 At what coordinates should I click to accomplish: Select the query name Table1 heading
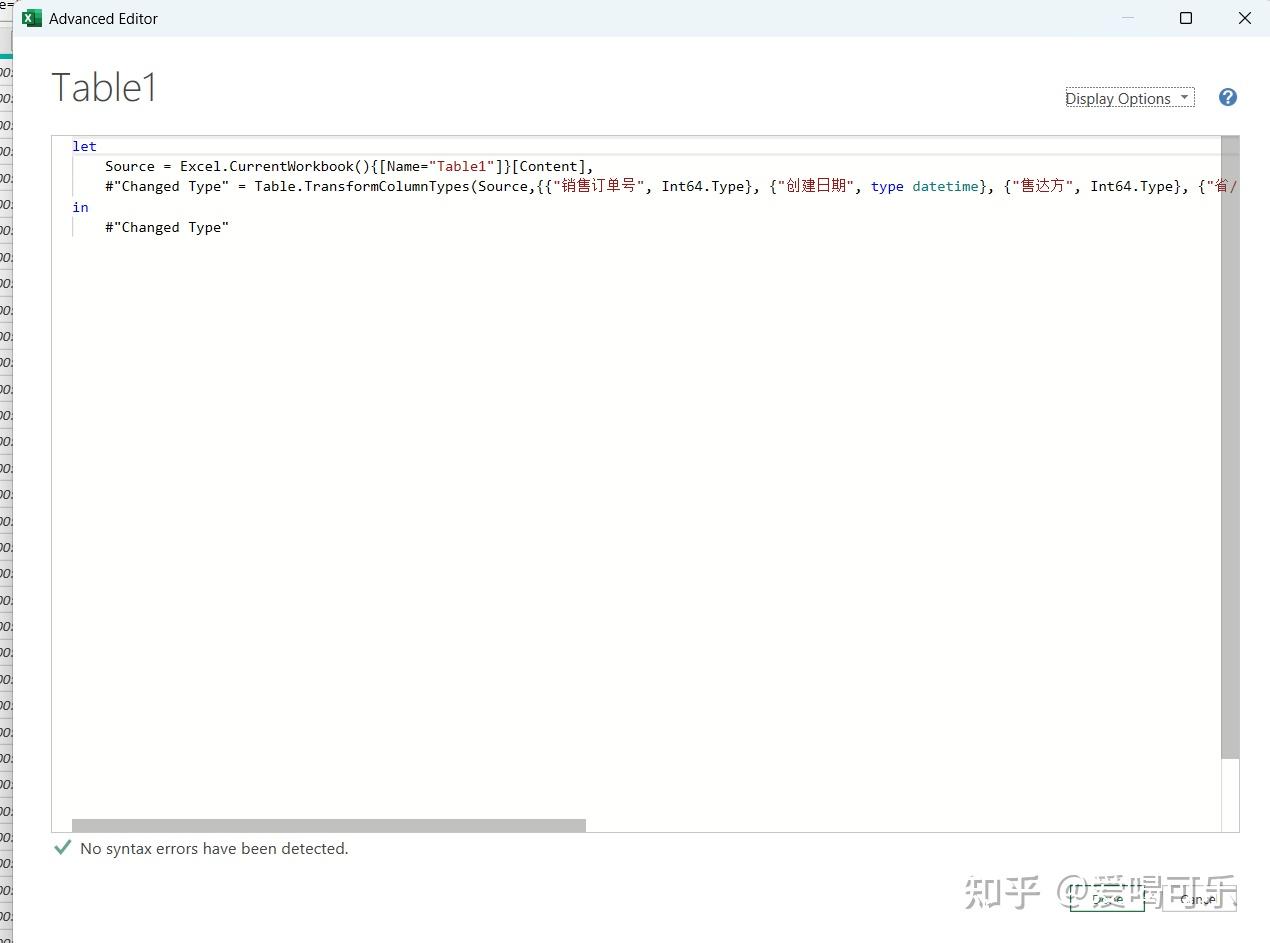point(104,87)
